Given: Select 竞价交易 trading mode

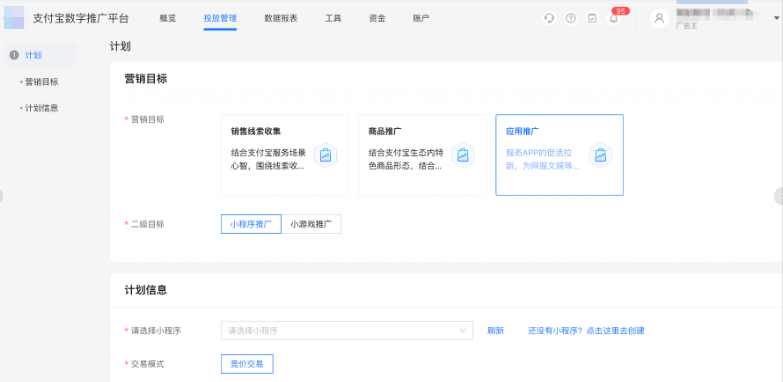Looking at the screenshot, I should pos(247,364).
